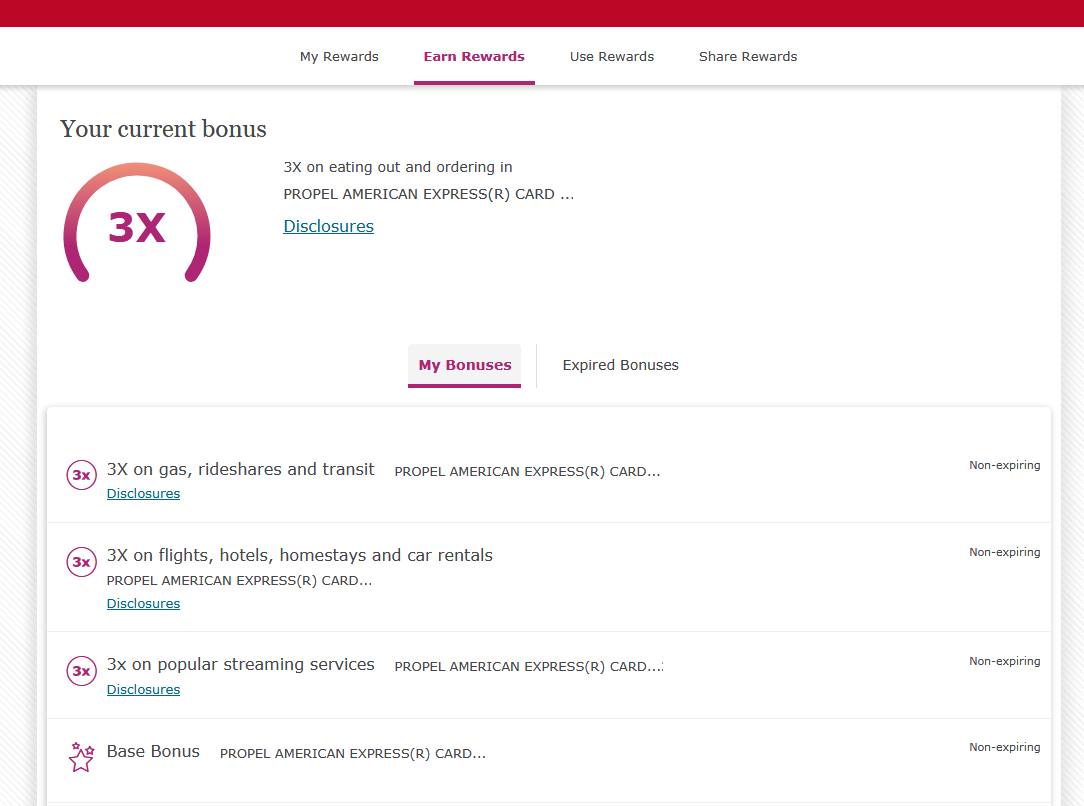Click Non-expiring label in streaming services row
Viewport: 1084px width, 806px height.
point(1004,662)
